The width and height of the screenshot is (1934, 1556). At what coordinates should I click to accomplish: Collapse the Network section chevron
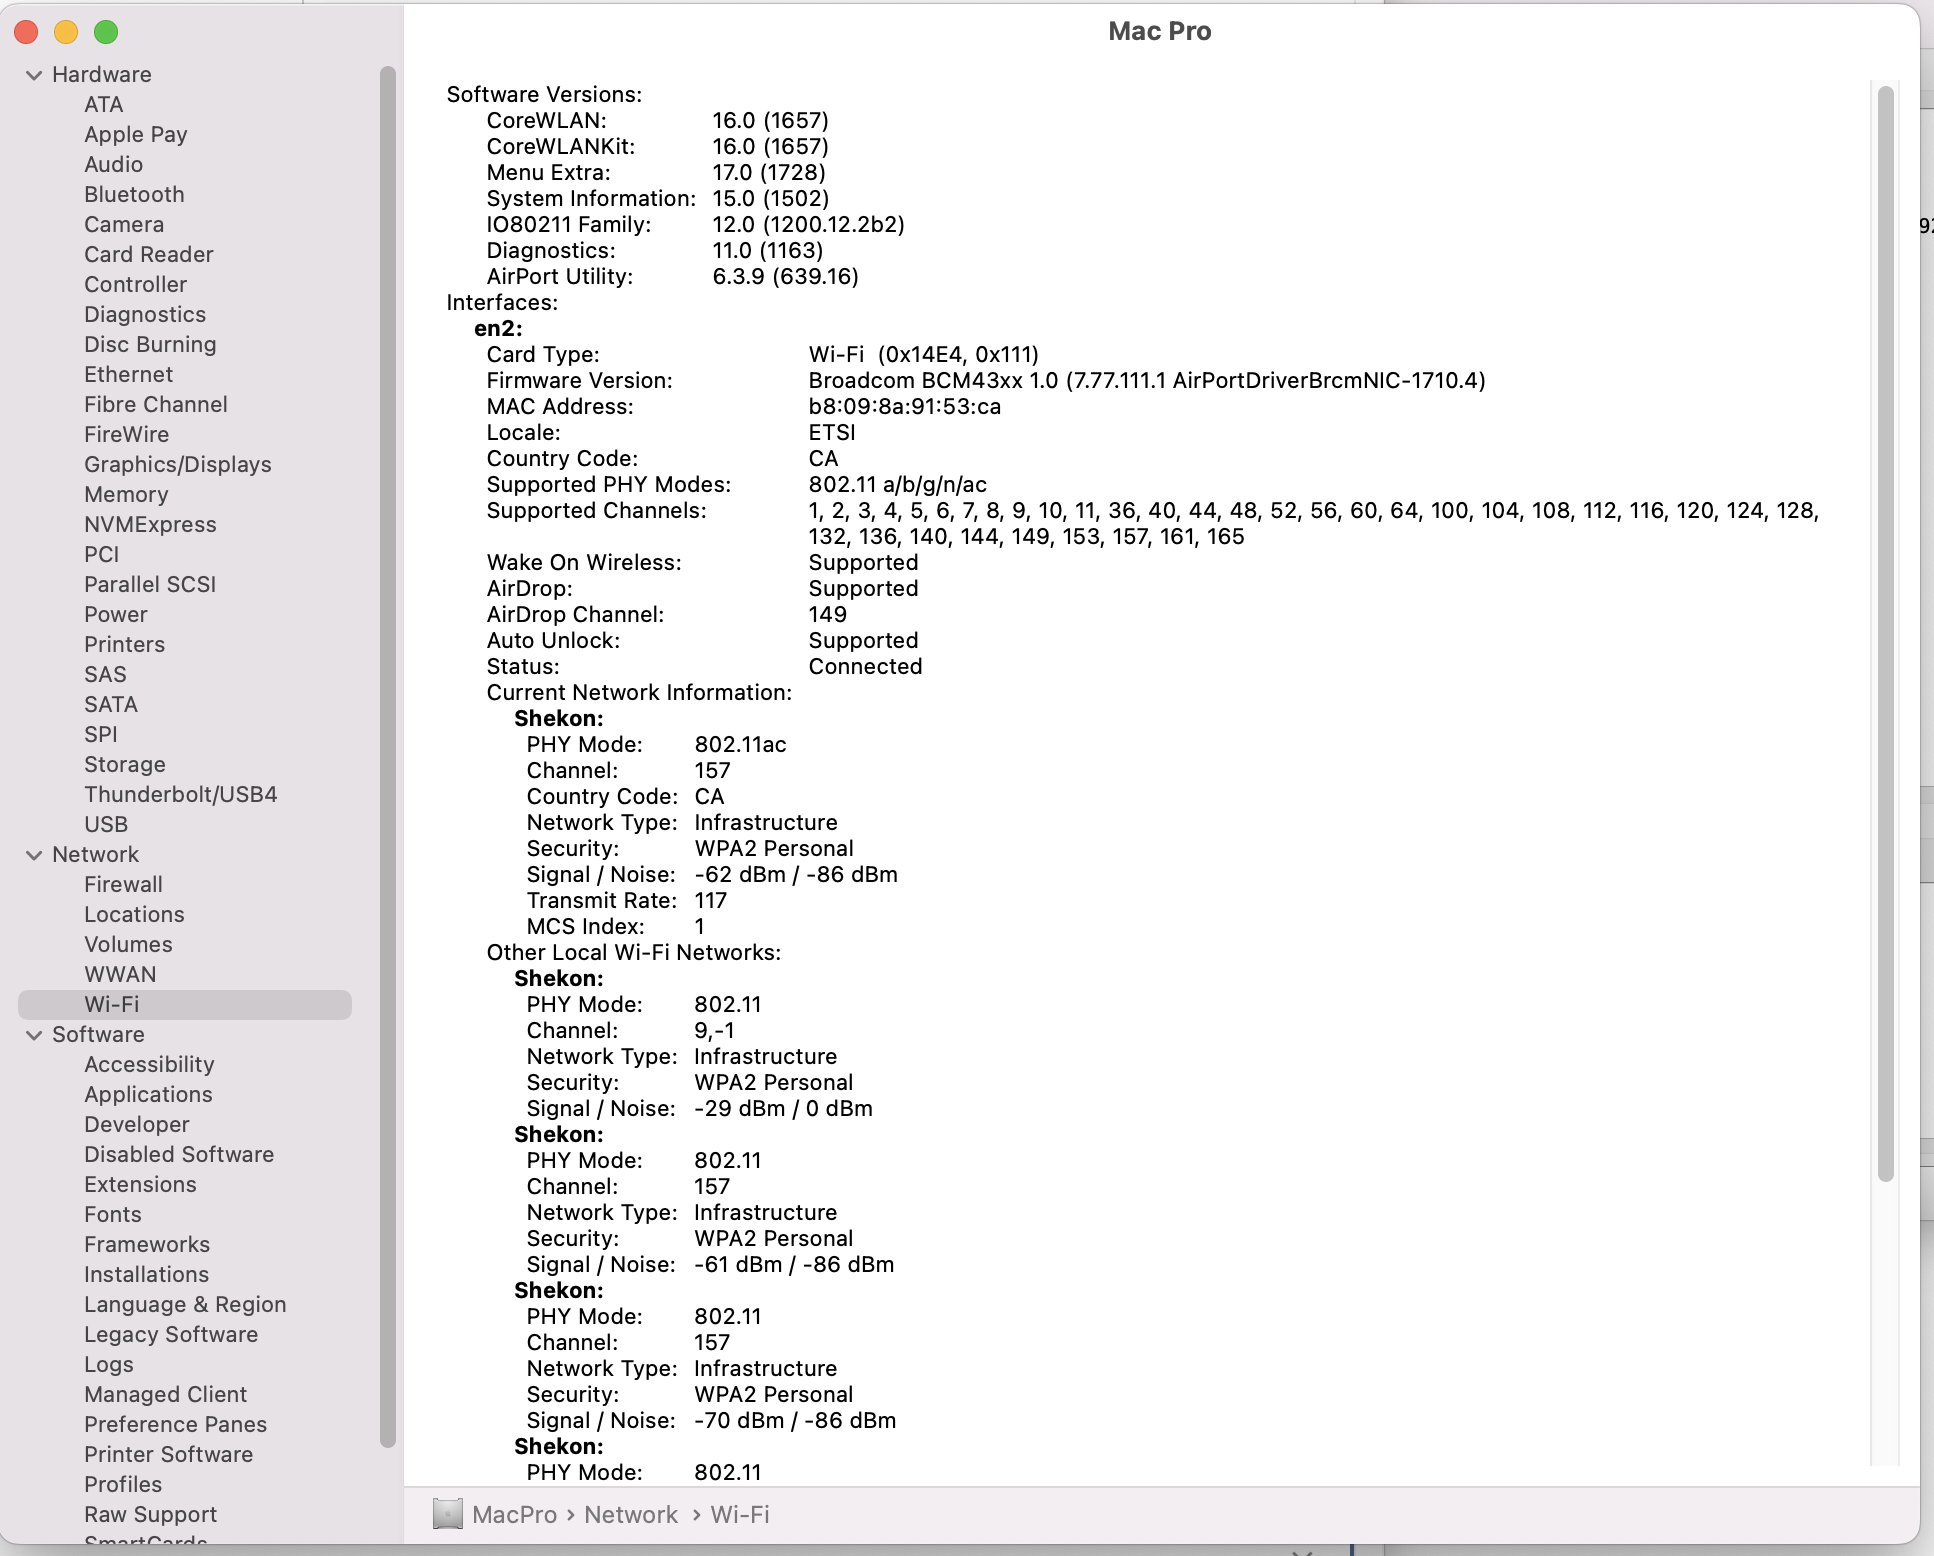[34, 855]
